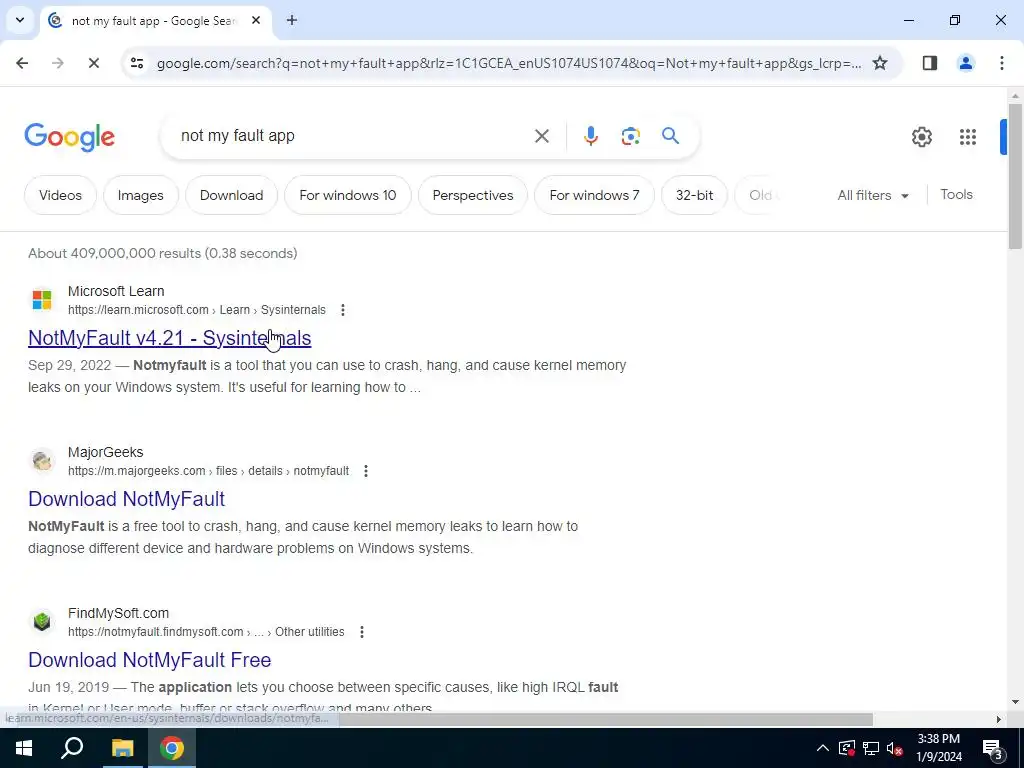This screenshot has height=768, width=1024.
Task: Close the 'not my fault app' tab
Action: [x=256, y=20]
